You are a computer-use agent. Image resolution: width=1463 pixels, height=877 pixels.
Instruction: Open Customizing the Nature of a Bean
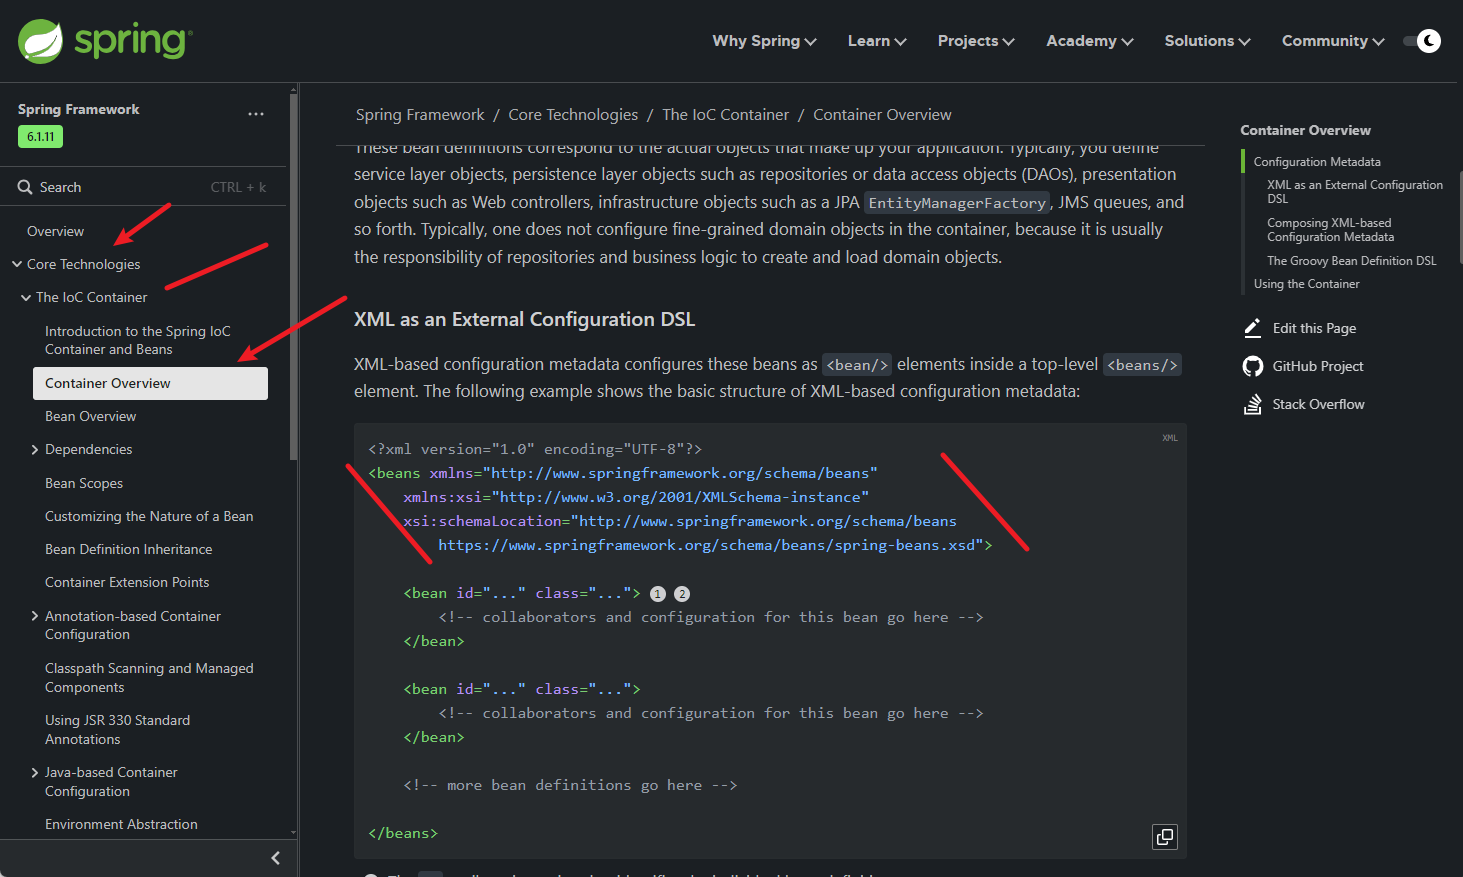(x=149, y=516)
